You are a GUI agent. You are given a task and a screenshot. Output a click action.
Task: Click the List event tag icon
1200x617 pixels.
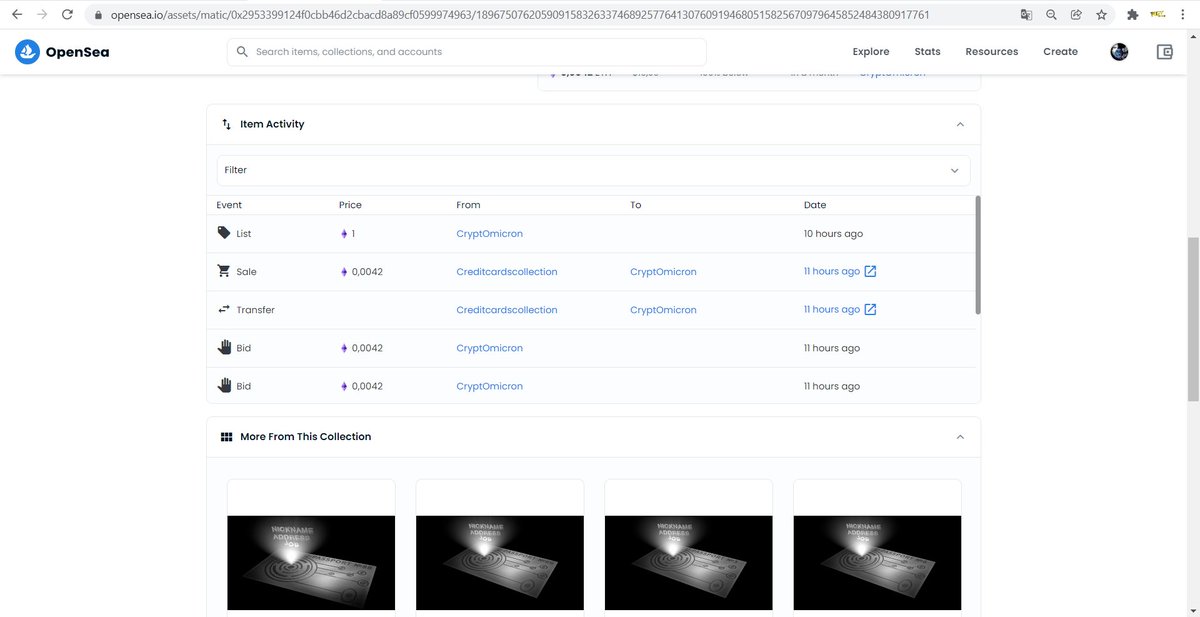(x=224, y=233)
